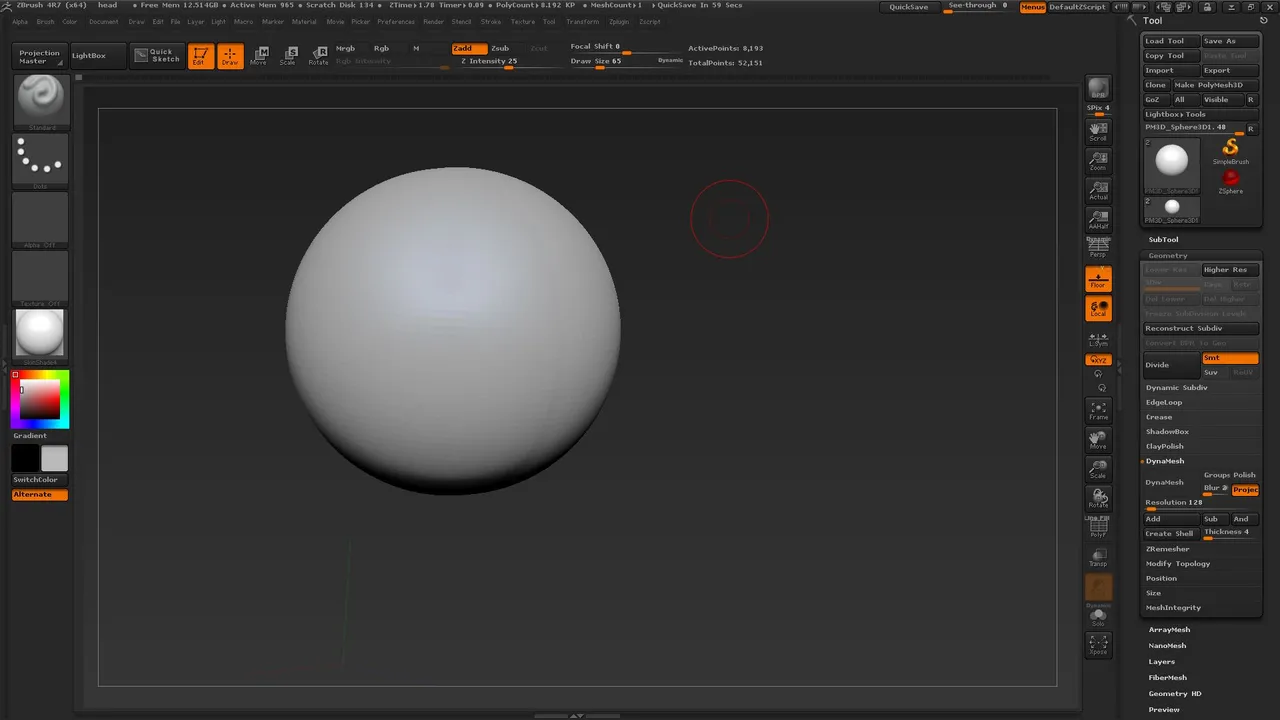
Task: Toggle the Smt button next to Divide
Action: pos(1230,358)
